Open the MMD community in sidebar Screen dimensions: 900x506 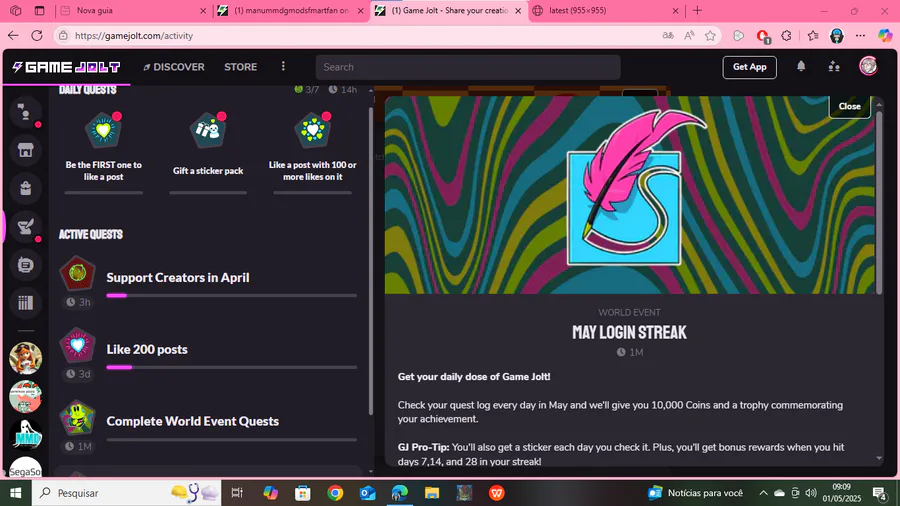pos(25,434)
